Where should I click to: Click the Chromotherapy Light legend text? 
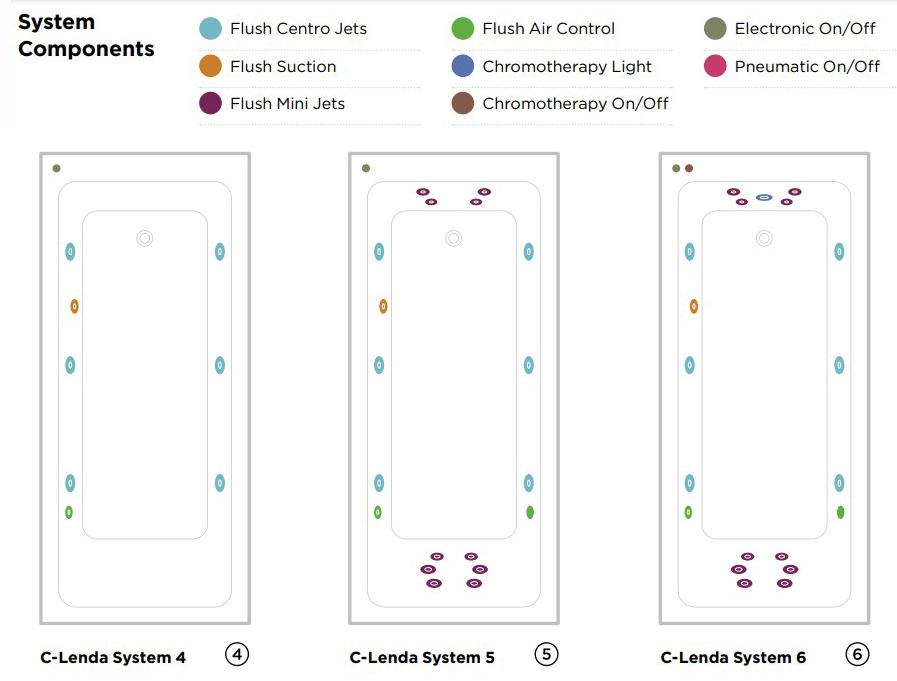tap(567, 67)
